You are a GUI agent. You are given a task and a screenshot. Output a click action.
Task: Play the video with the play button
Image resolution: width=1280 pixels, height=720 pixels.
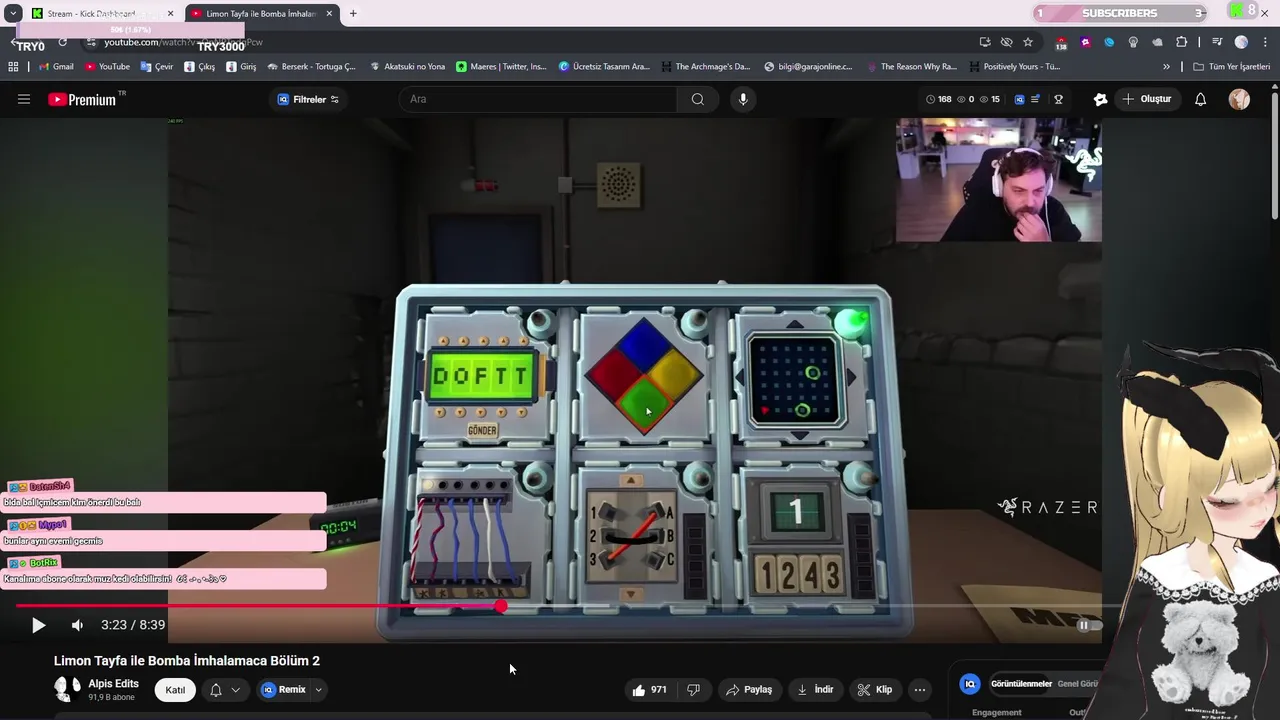(38, 625)
